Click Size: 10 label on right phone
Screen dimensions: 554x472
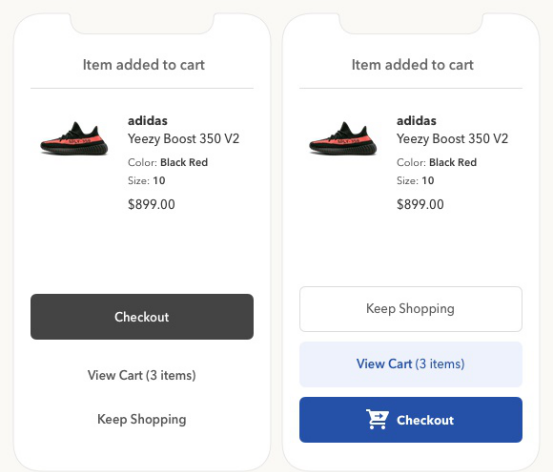pyautogui.click(x=415, y=181)
